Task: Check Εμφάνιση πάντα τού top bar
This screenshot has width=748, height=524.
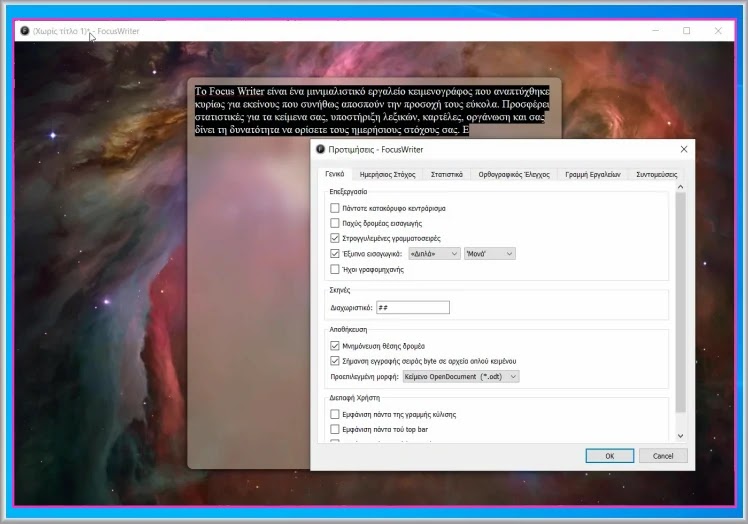Action: click(335, 429)
